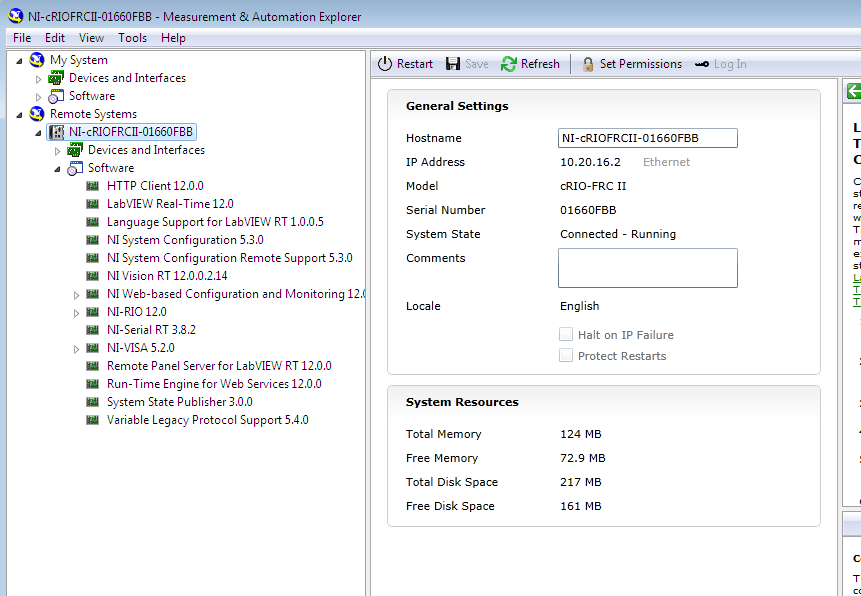
Task: Click chip icon beside NI-VISA 5.2.0
Action: [x=92, y=348]
